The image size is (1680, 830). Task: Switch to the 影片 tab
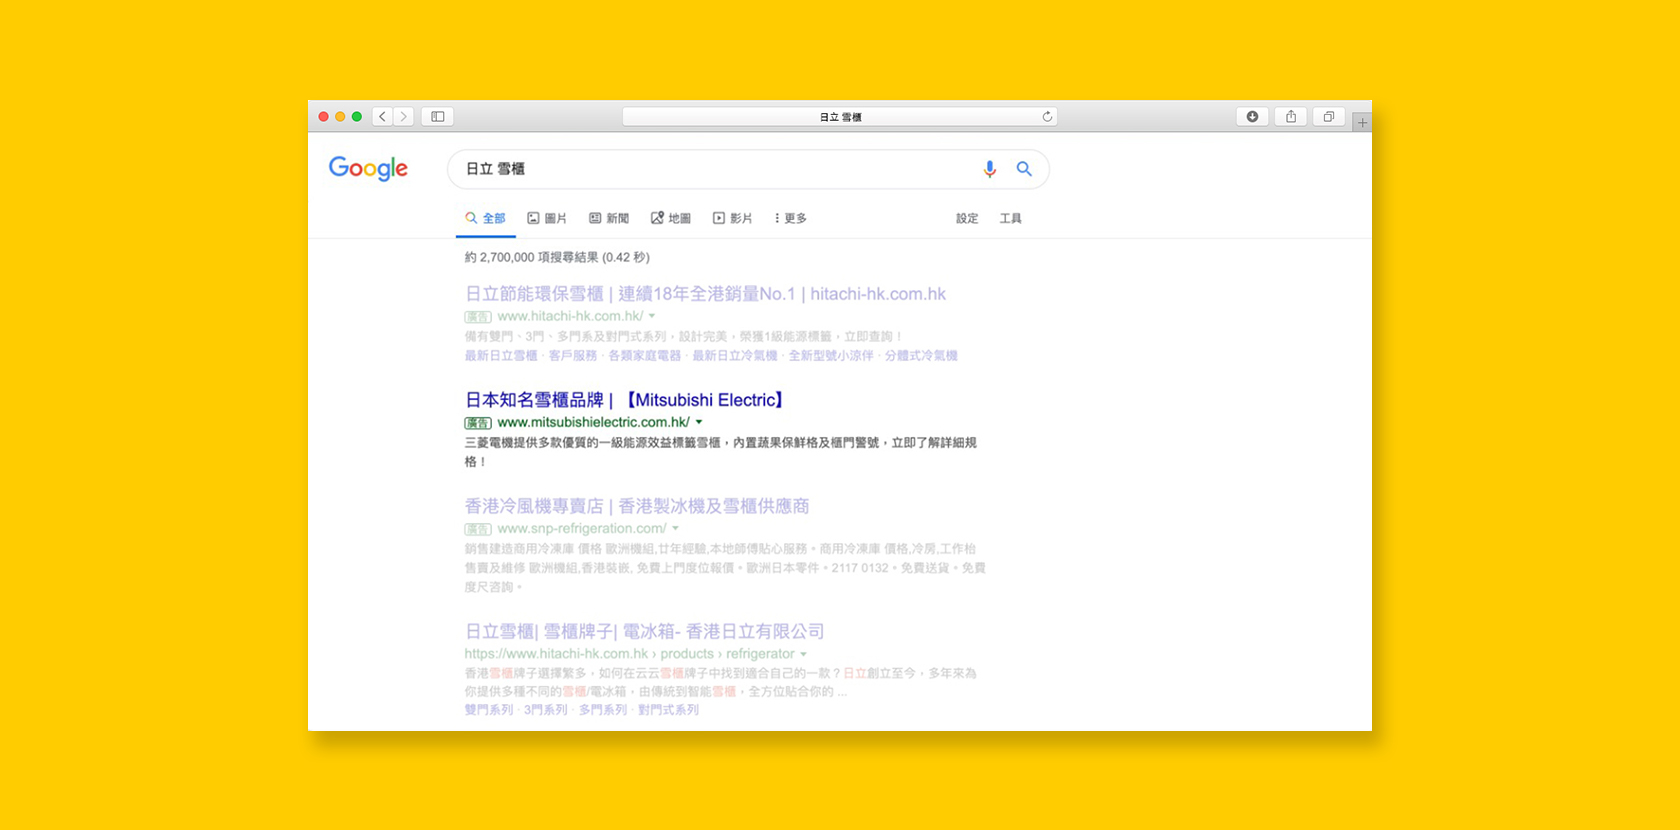(732, 218)
